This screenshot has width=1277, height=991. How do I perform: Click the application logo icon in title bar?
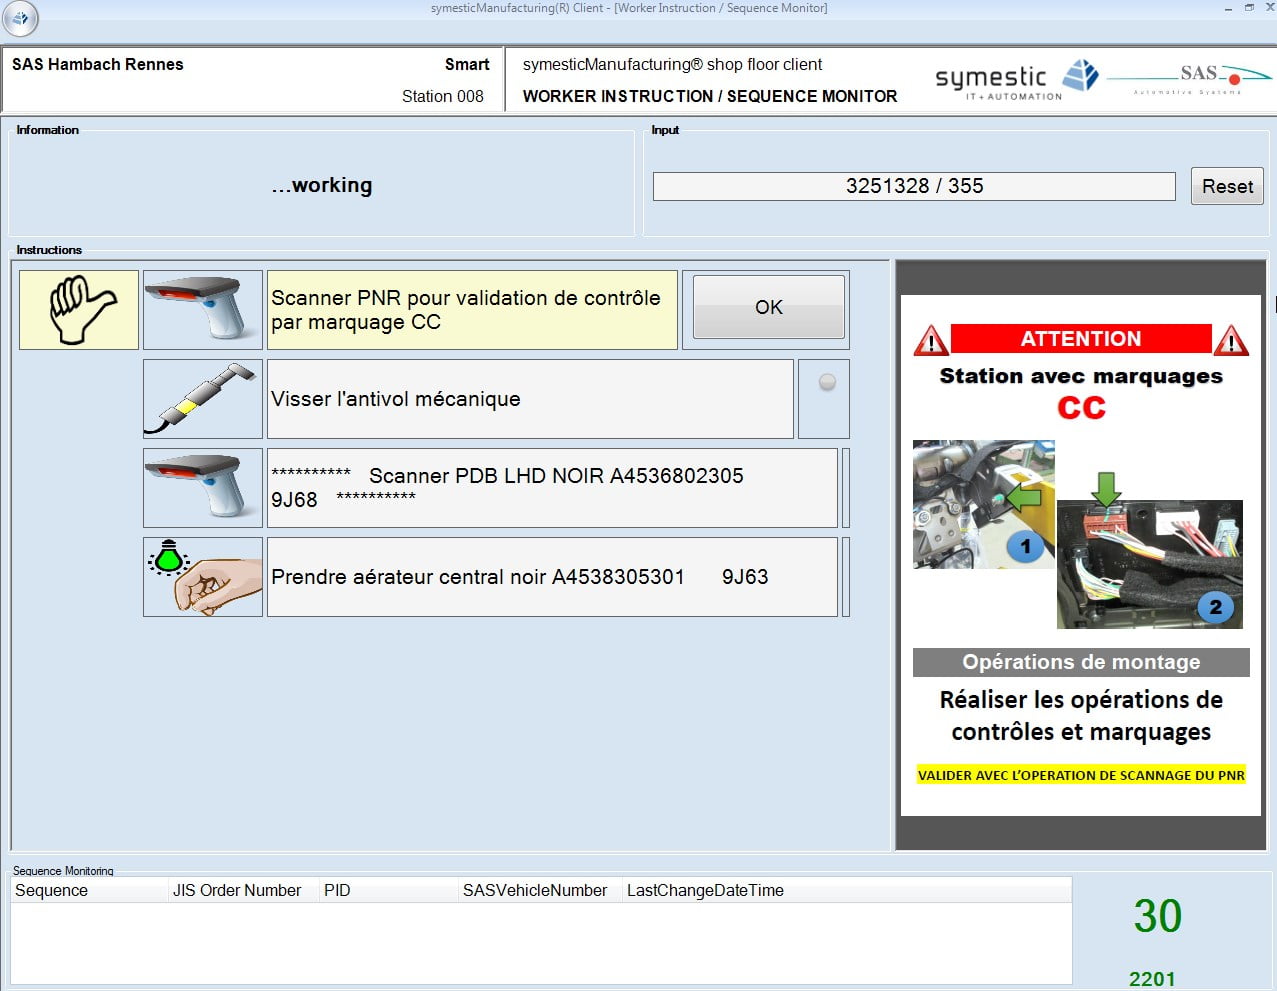point(20,18)
